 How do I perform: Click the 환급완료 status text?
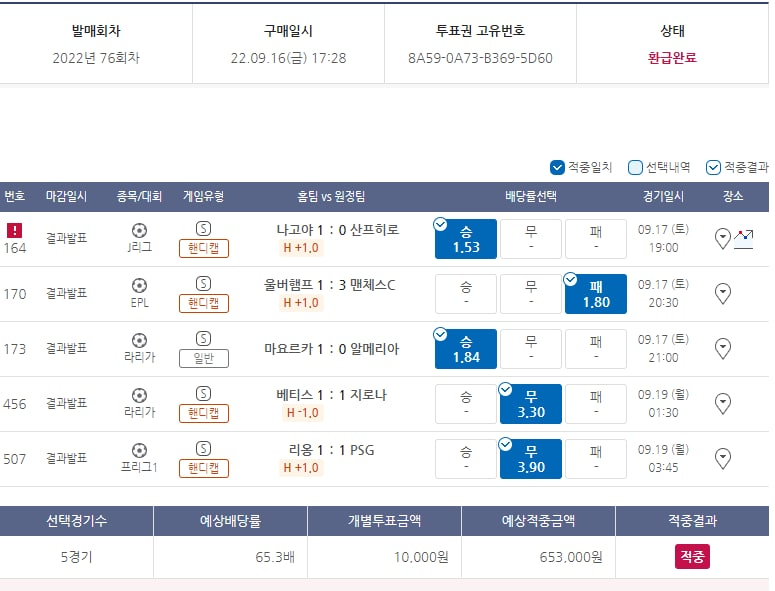[672, 58]
